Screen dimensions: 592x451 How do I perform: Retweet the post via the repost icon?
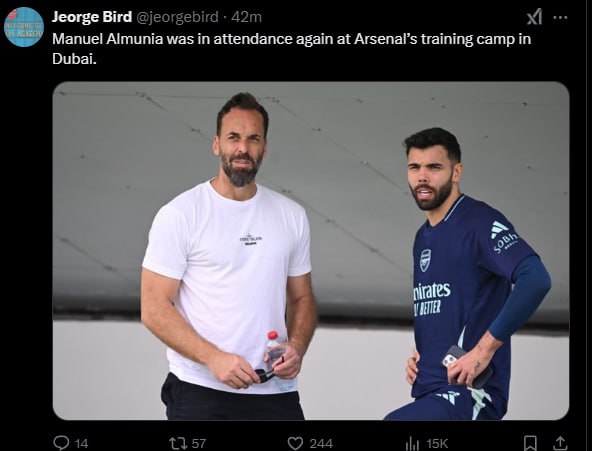176,443
